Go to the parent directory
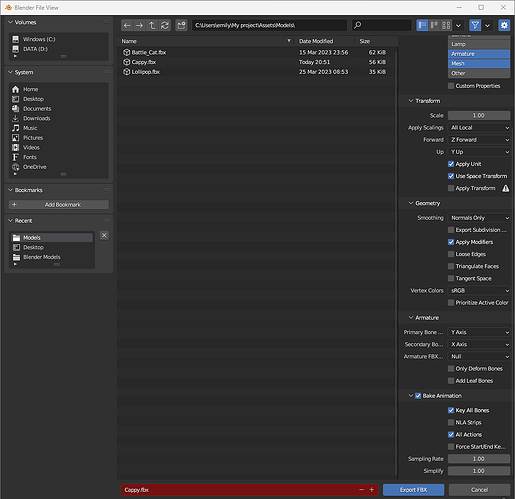Image resolution: width=515 pixels, height=499 pixels. 152,25
